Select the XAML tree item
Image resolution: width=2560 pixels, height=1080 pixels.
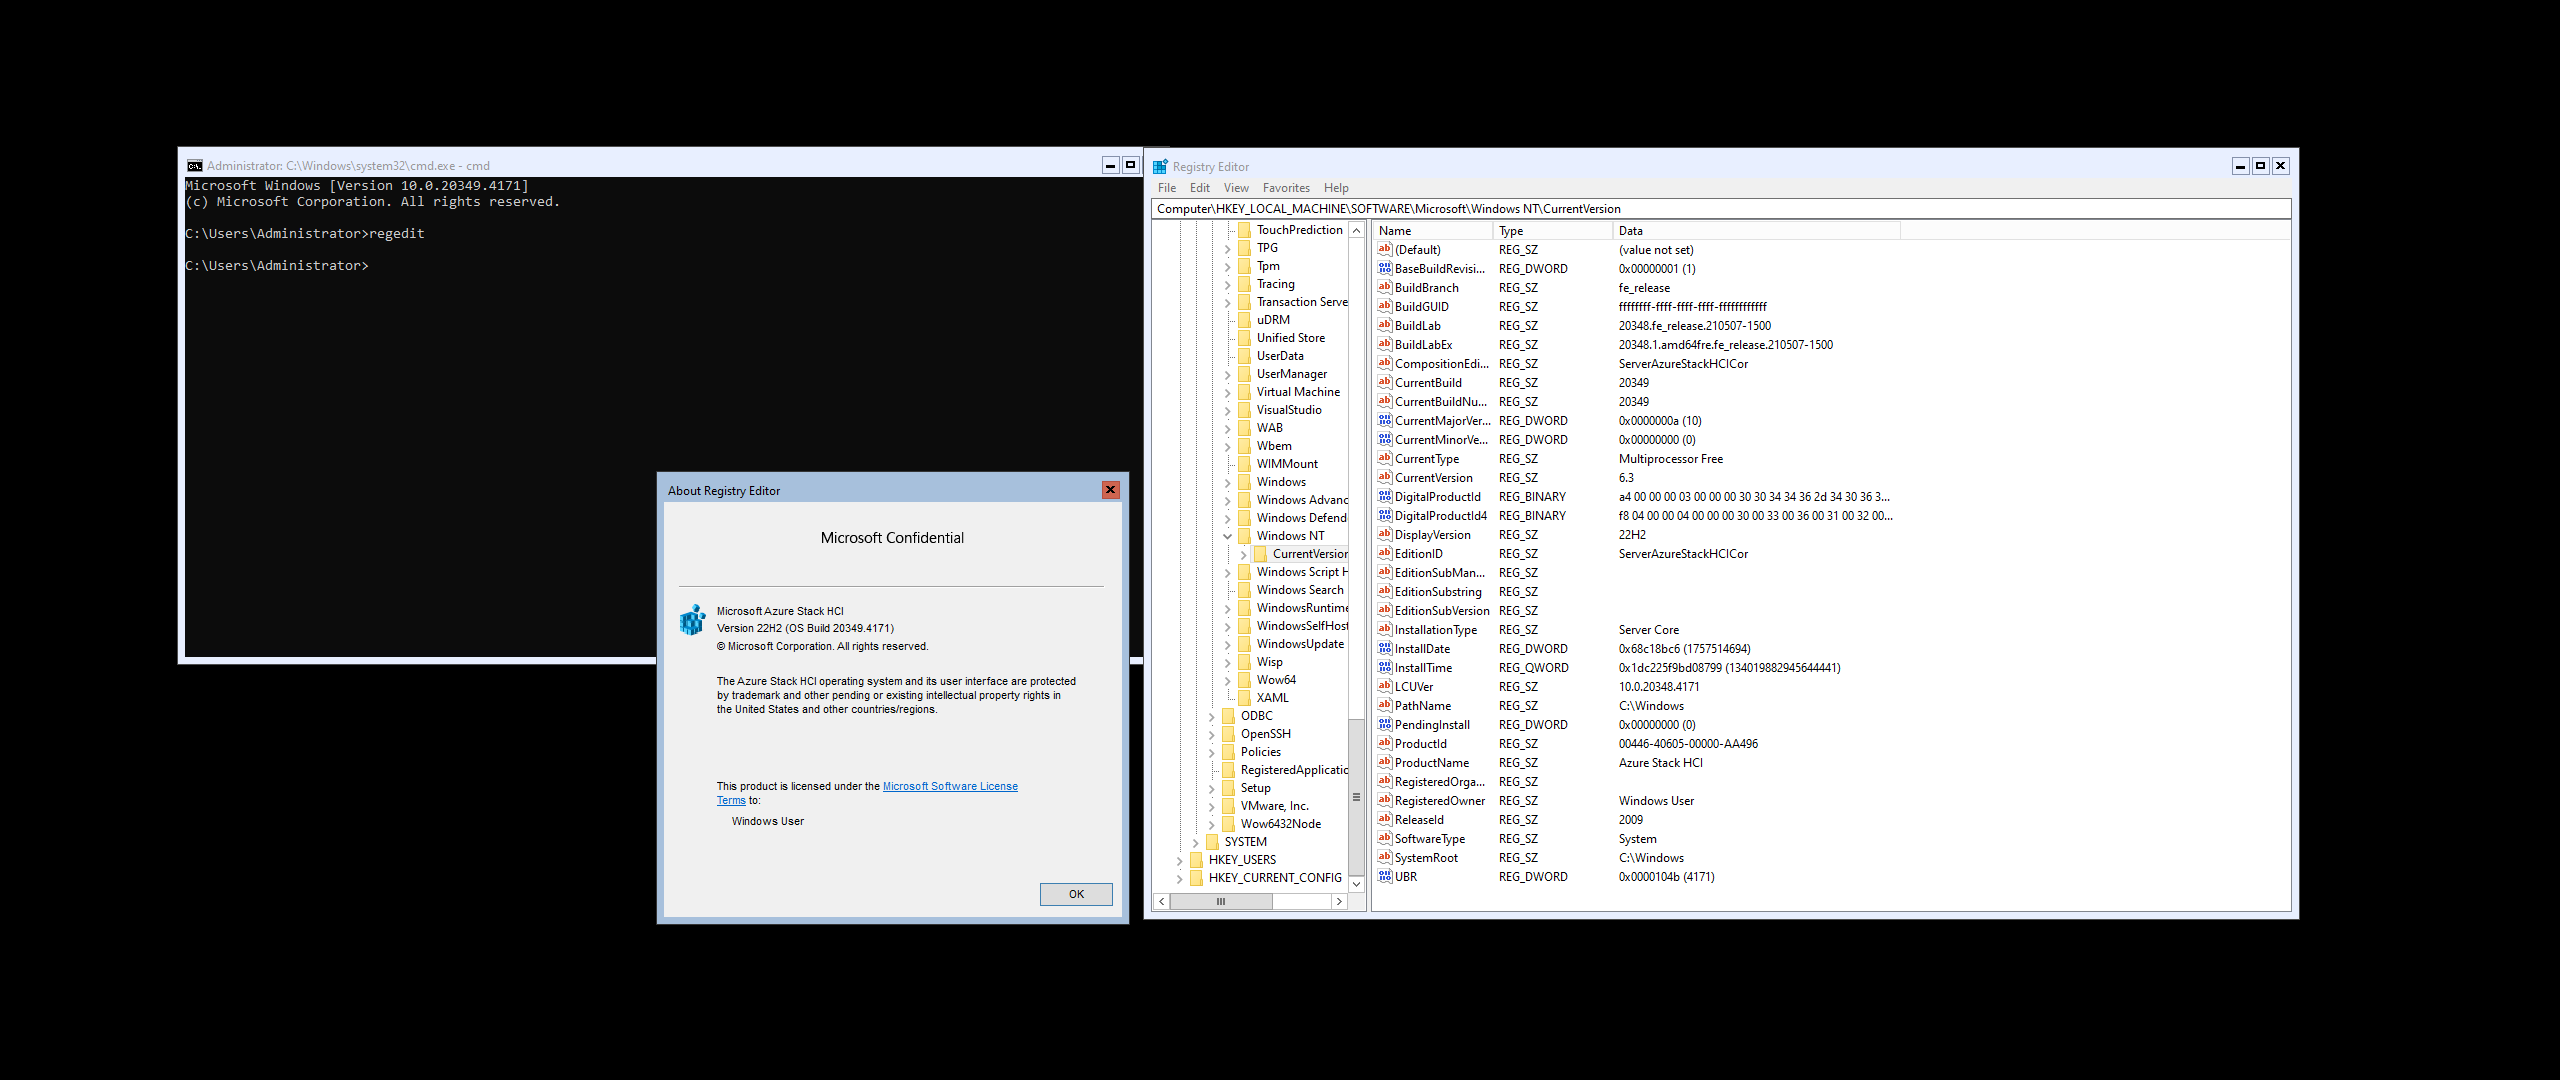tap(1273, 698)
